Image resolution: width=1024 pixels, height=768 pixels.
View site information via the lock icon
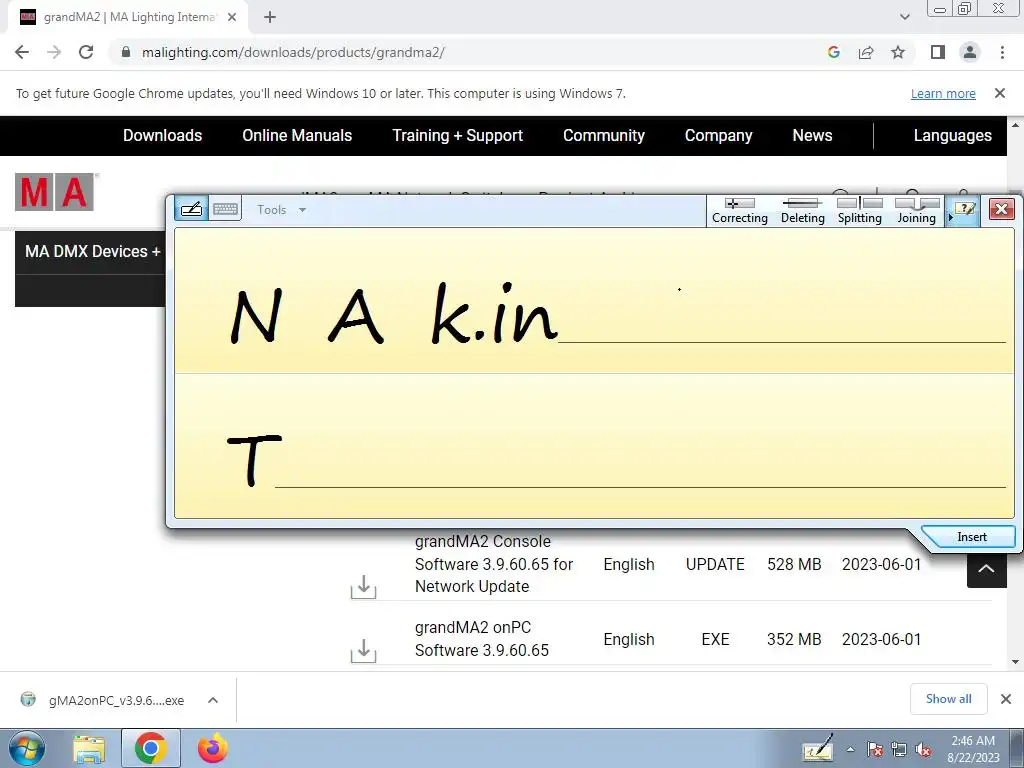[125, 52]
